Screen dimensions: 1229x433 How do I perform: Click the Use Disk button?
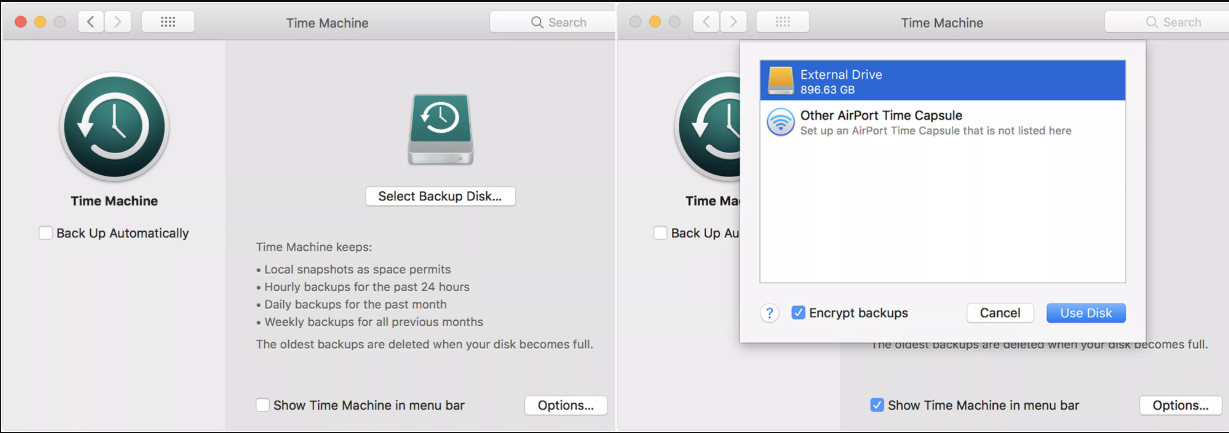pyautogui.click(x=1086, y=313)
